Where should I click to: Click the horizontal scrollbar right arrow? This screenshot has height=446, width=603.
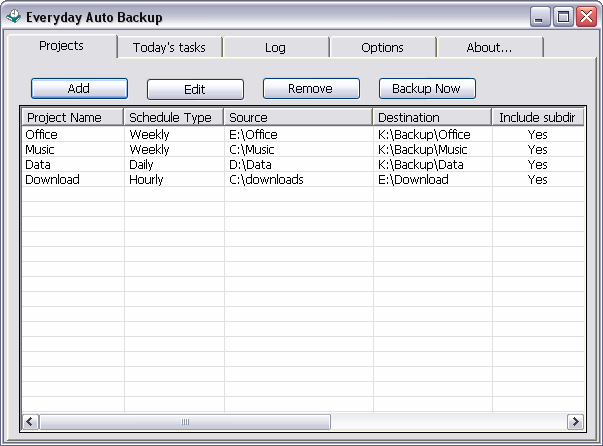click(x=575, y=421)
